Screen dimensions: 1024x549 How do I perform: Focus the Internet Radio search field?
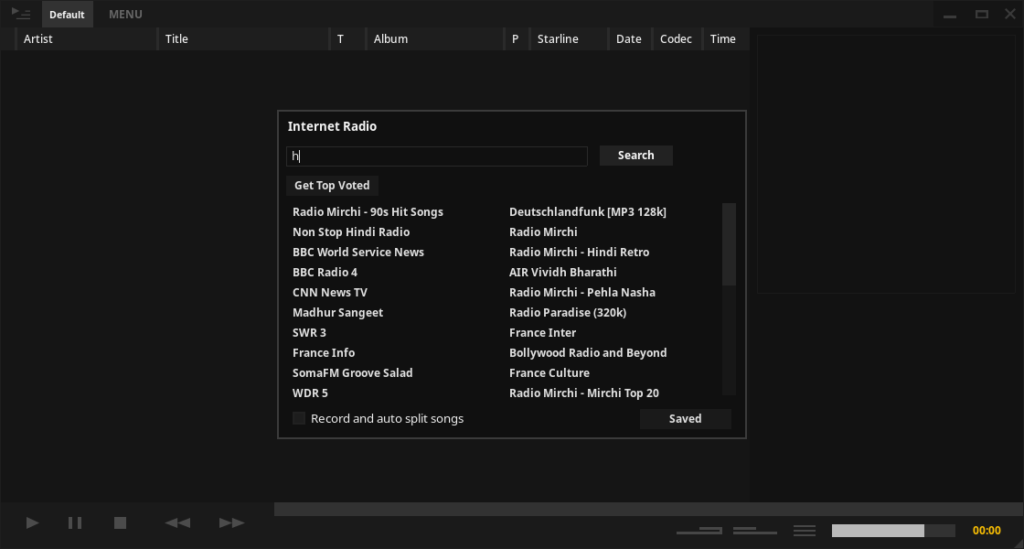point(437,156)
